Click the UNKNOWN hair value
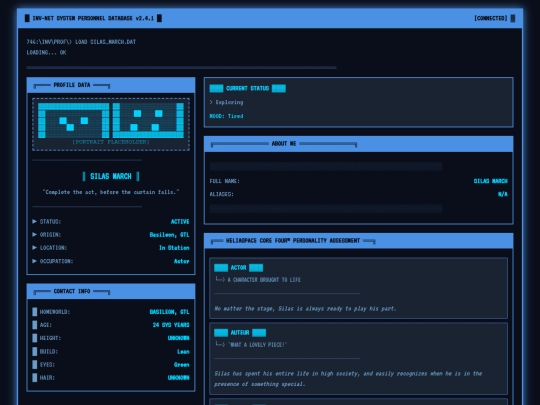 [x=178, y=377]
